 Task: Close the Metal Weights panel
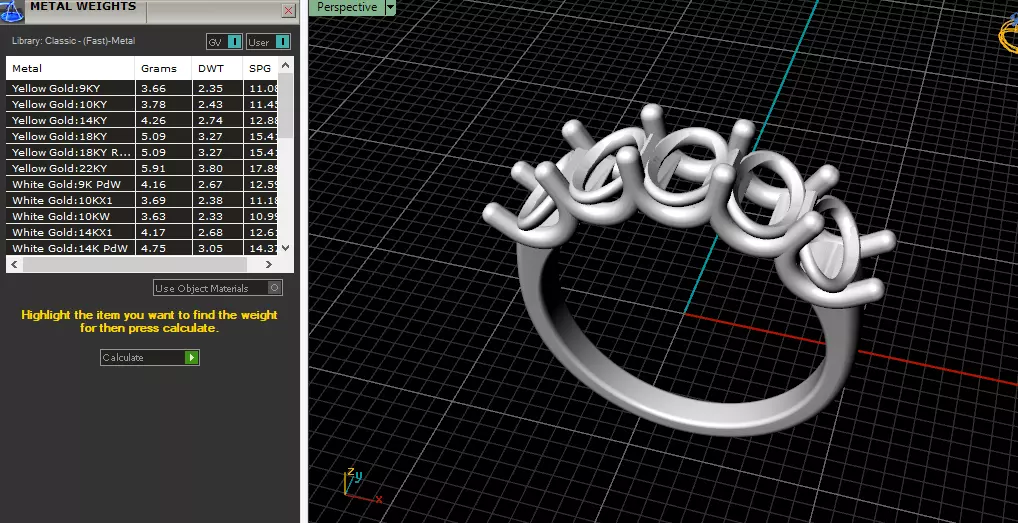tap(288, 10)
